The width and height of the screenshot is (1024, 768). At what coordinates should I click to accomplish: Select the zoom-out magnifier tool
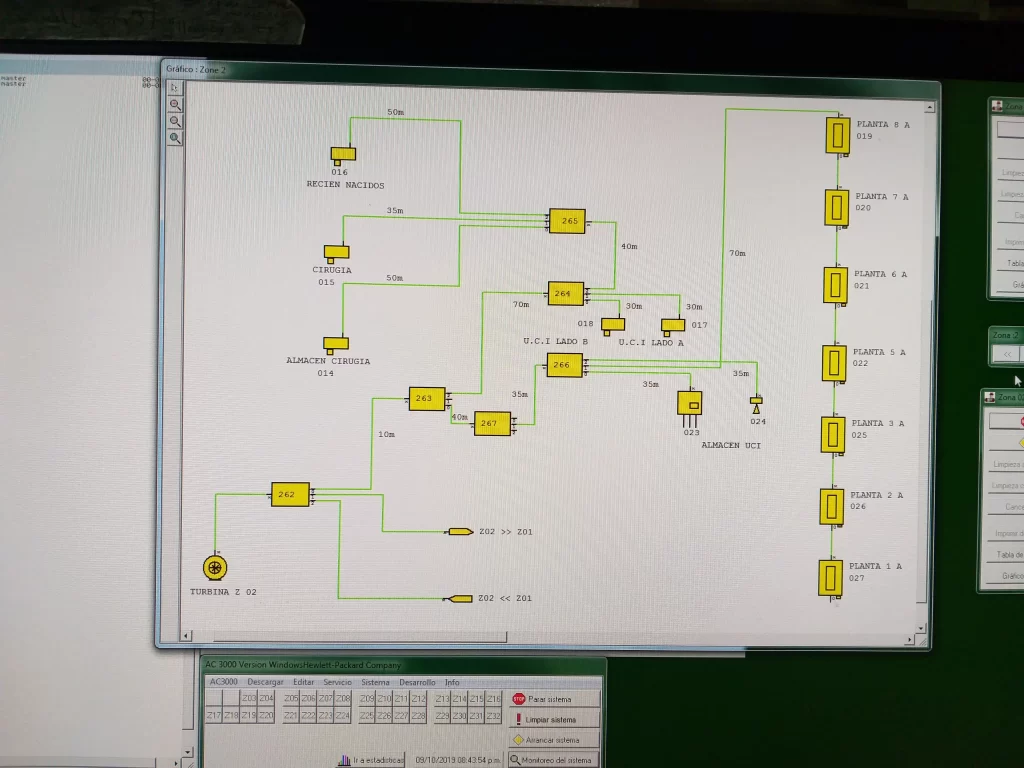pos(174,120)
